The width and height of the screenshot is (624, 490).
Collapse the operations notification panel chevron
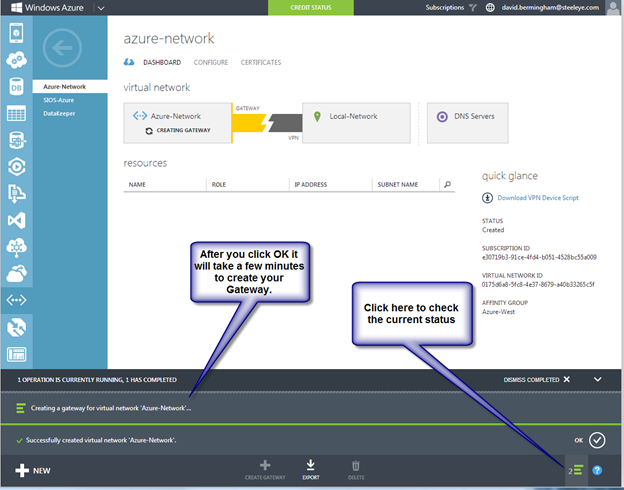(598, 380)
